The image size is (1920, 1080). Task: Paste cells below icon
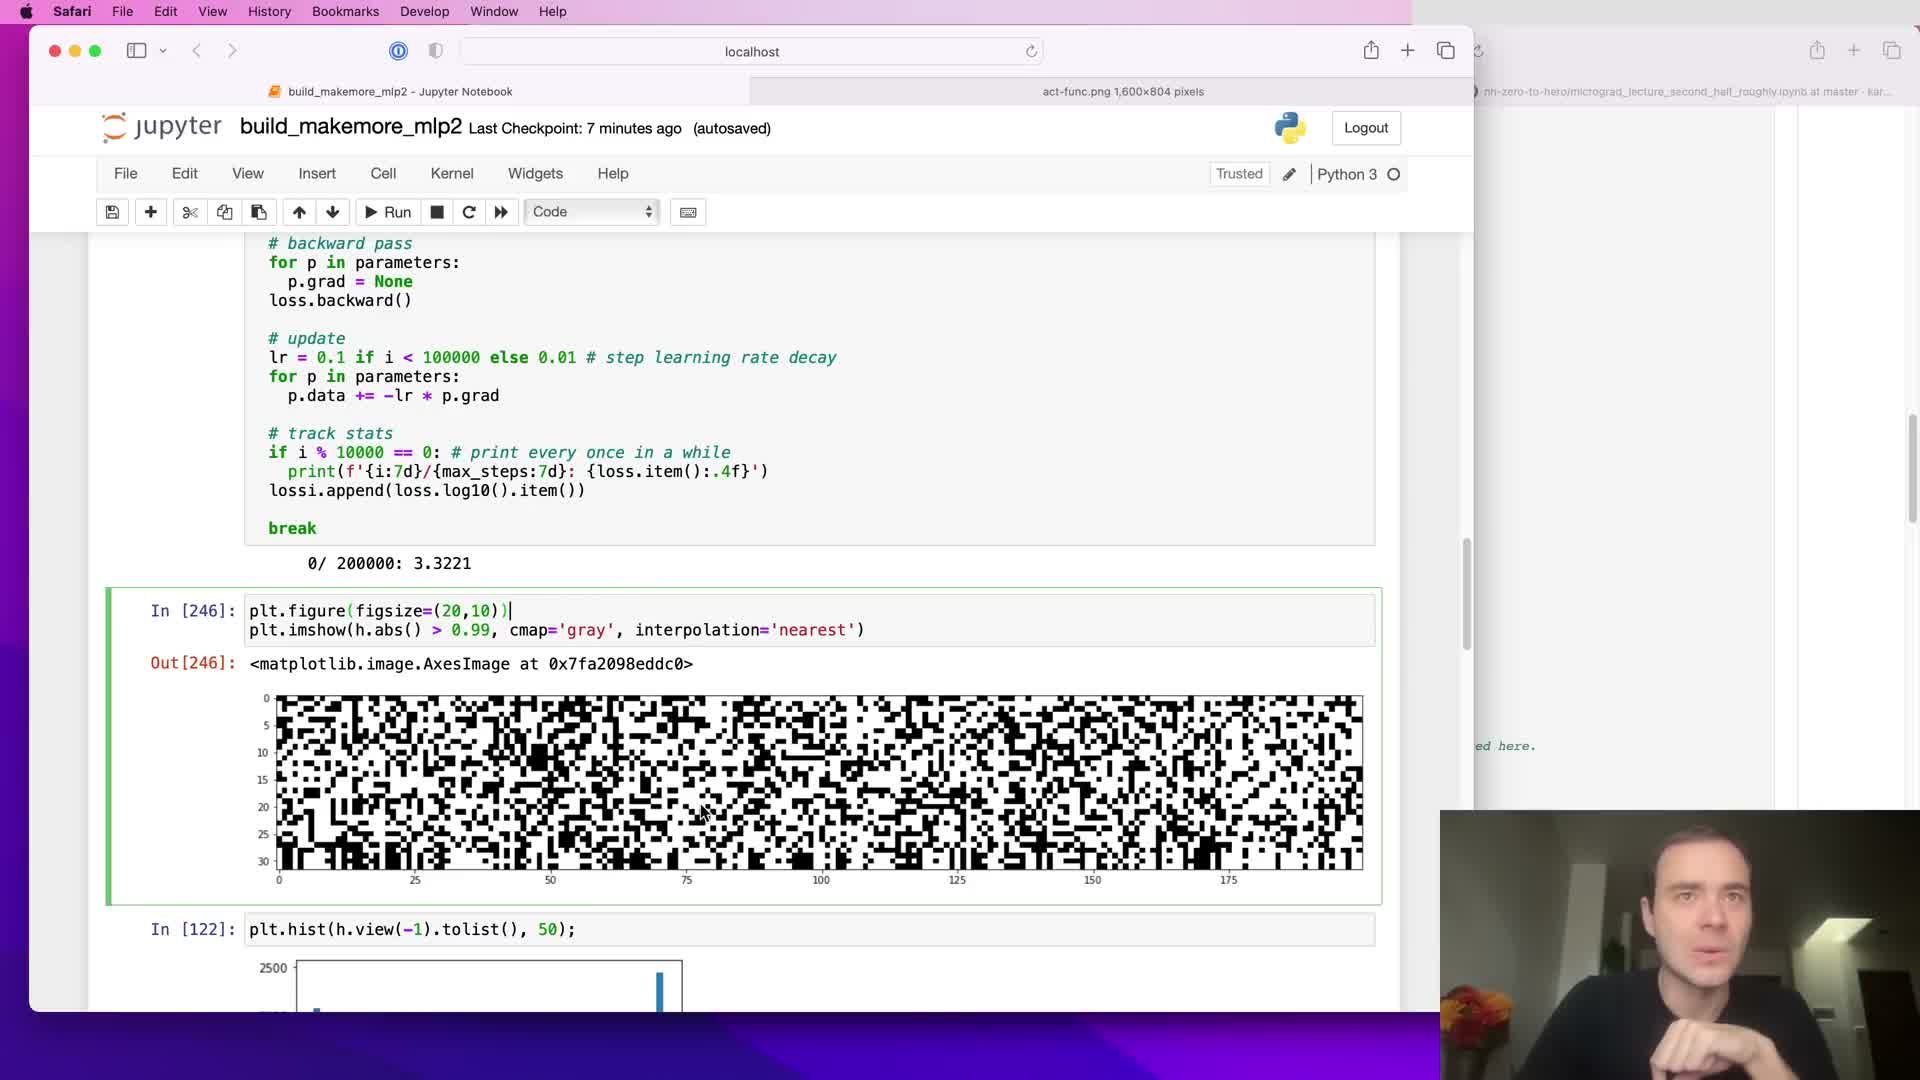pyautogui.click(x=258, y=212)
